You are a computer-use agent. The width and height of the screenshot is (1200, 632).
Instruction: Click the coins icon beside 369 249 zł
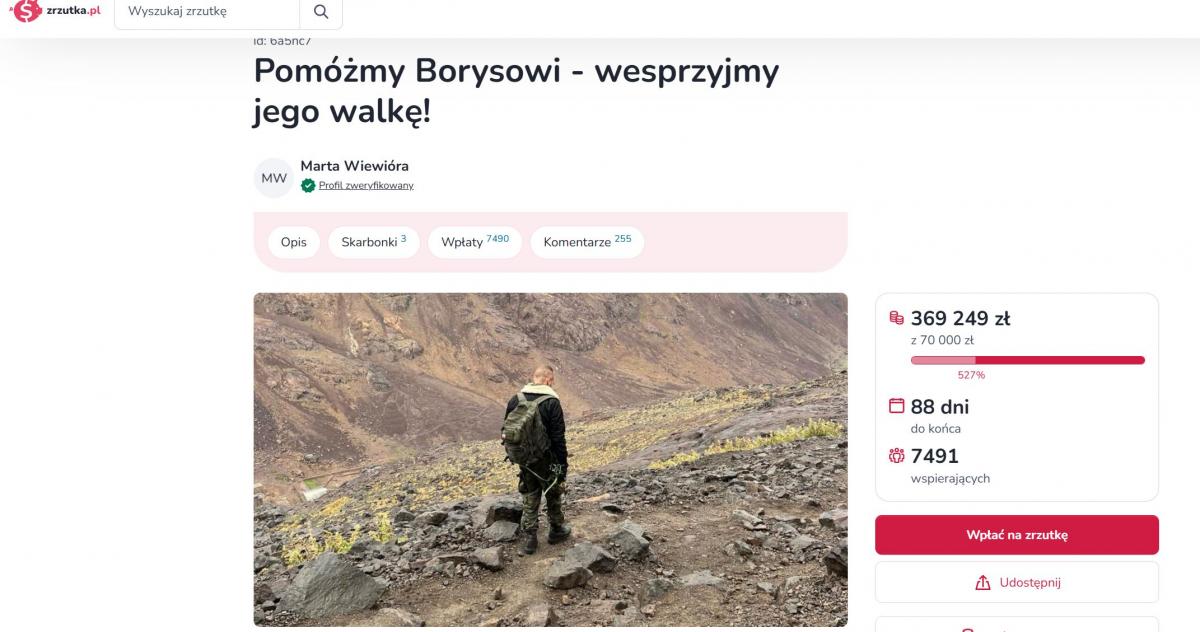click(x=897, y=318)
